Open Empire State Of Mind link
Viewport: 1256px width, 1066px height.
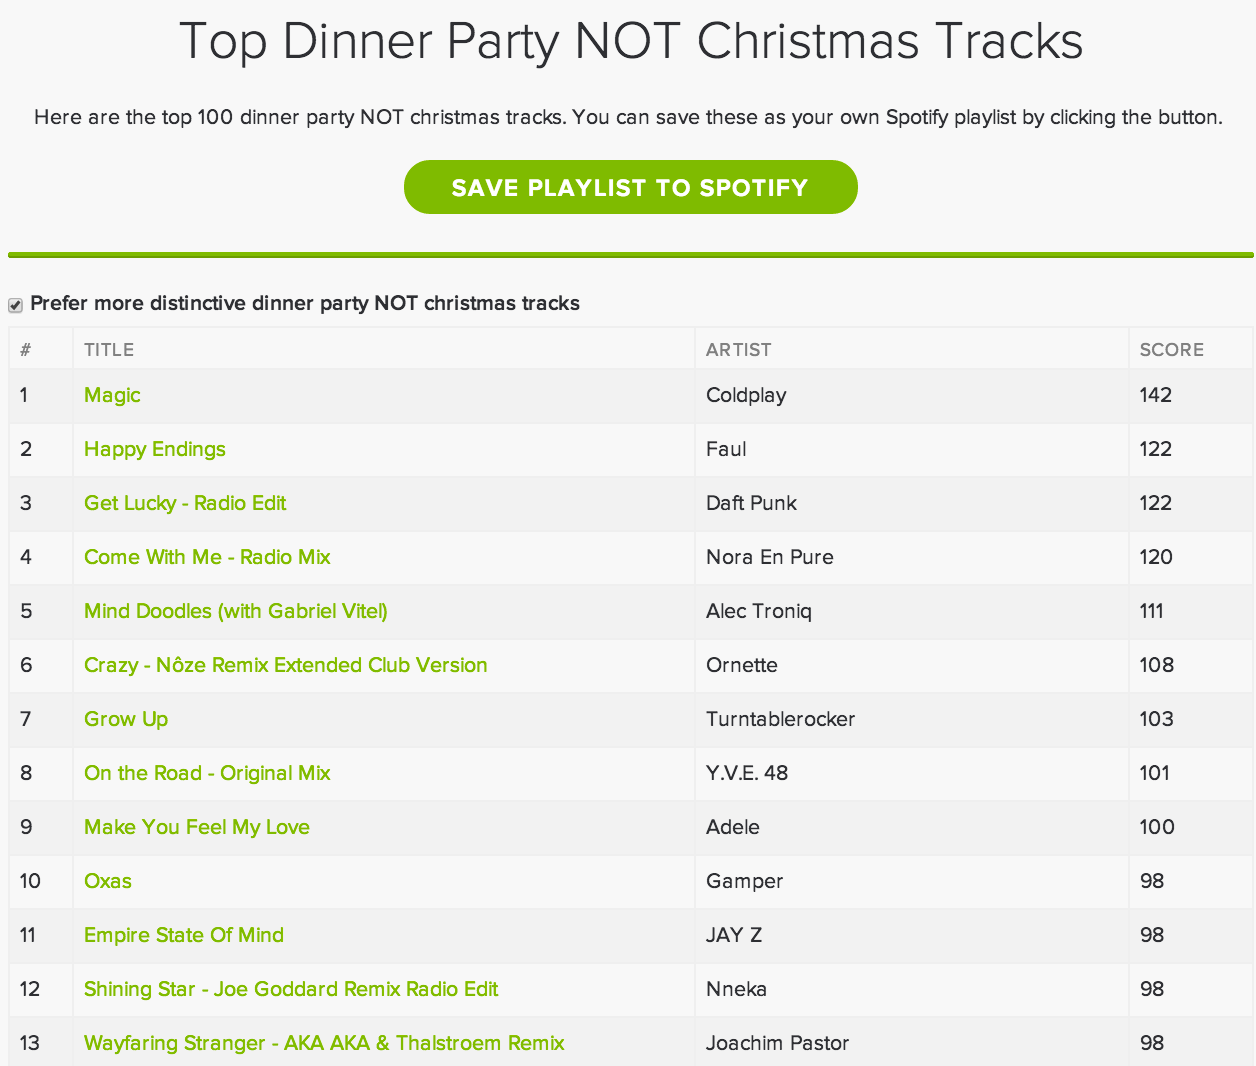coord(184,935)
